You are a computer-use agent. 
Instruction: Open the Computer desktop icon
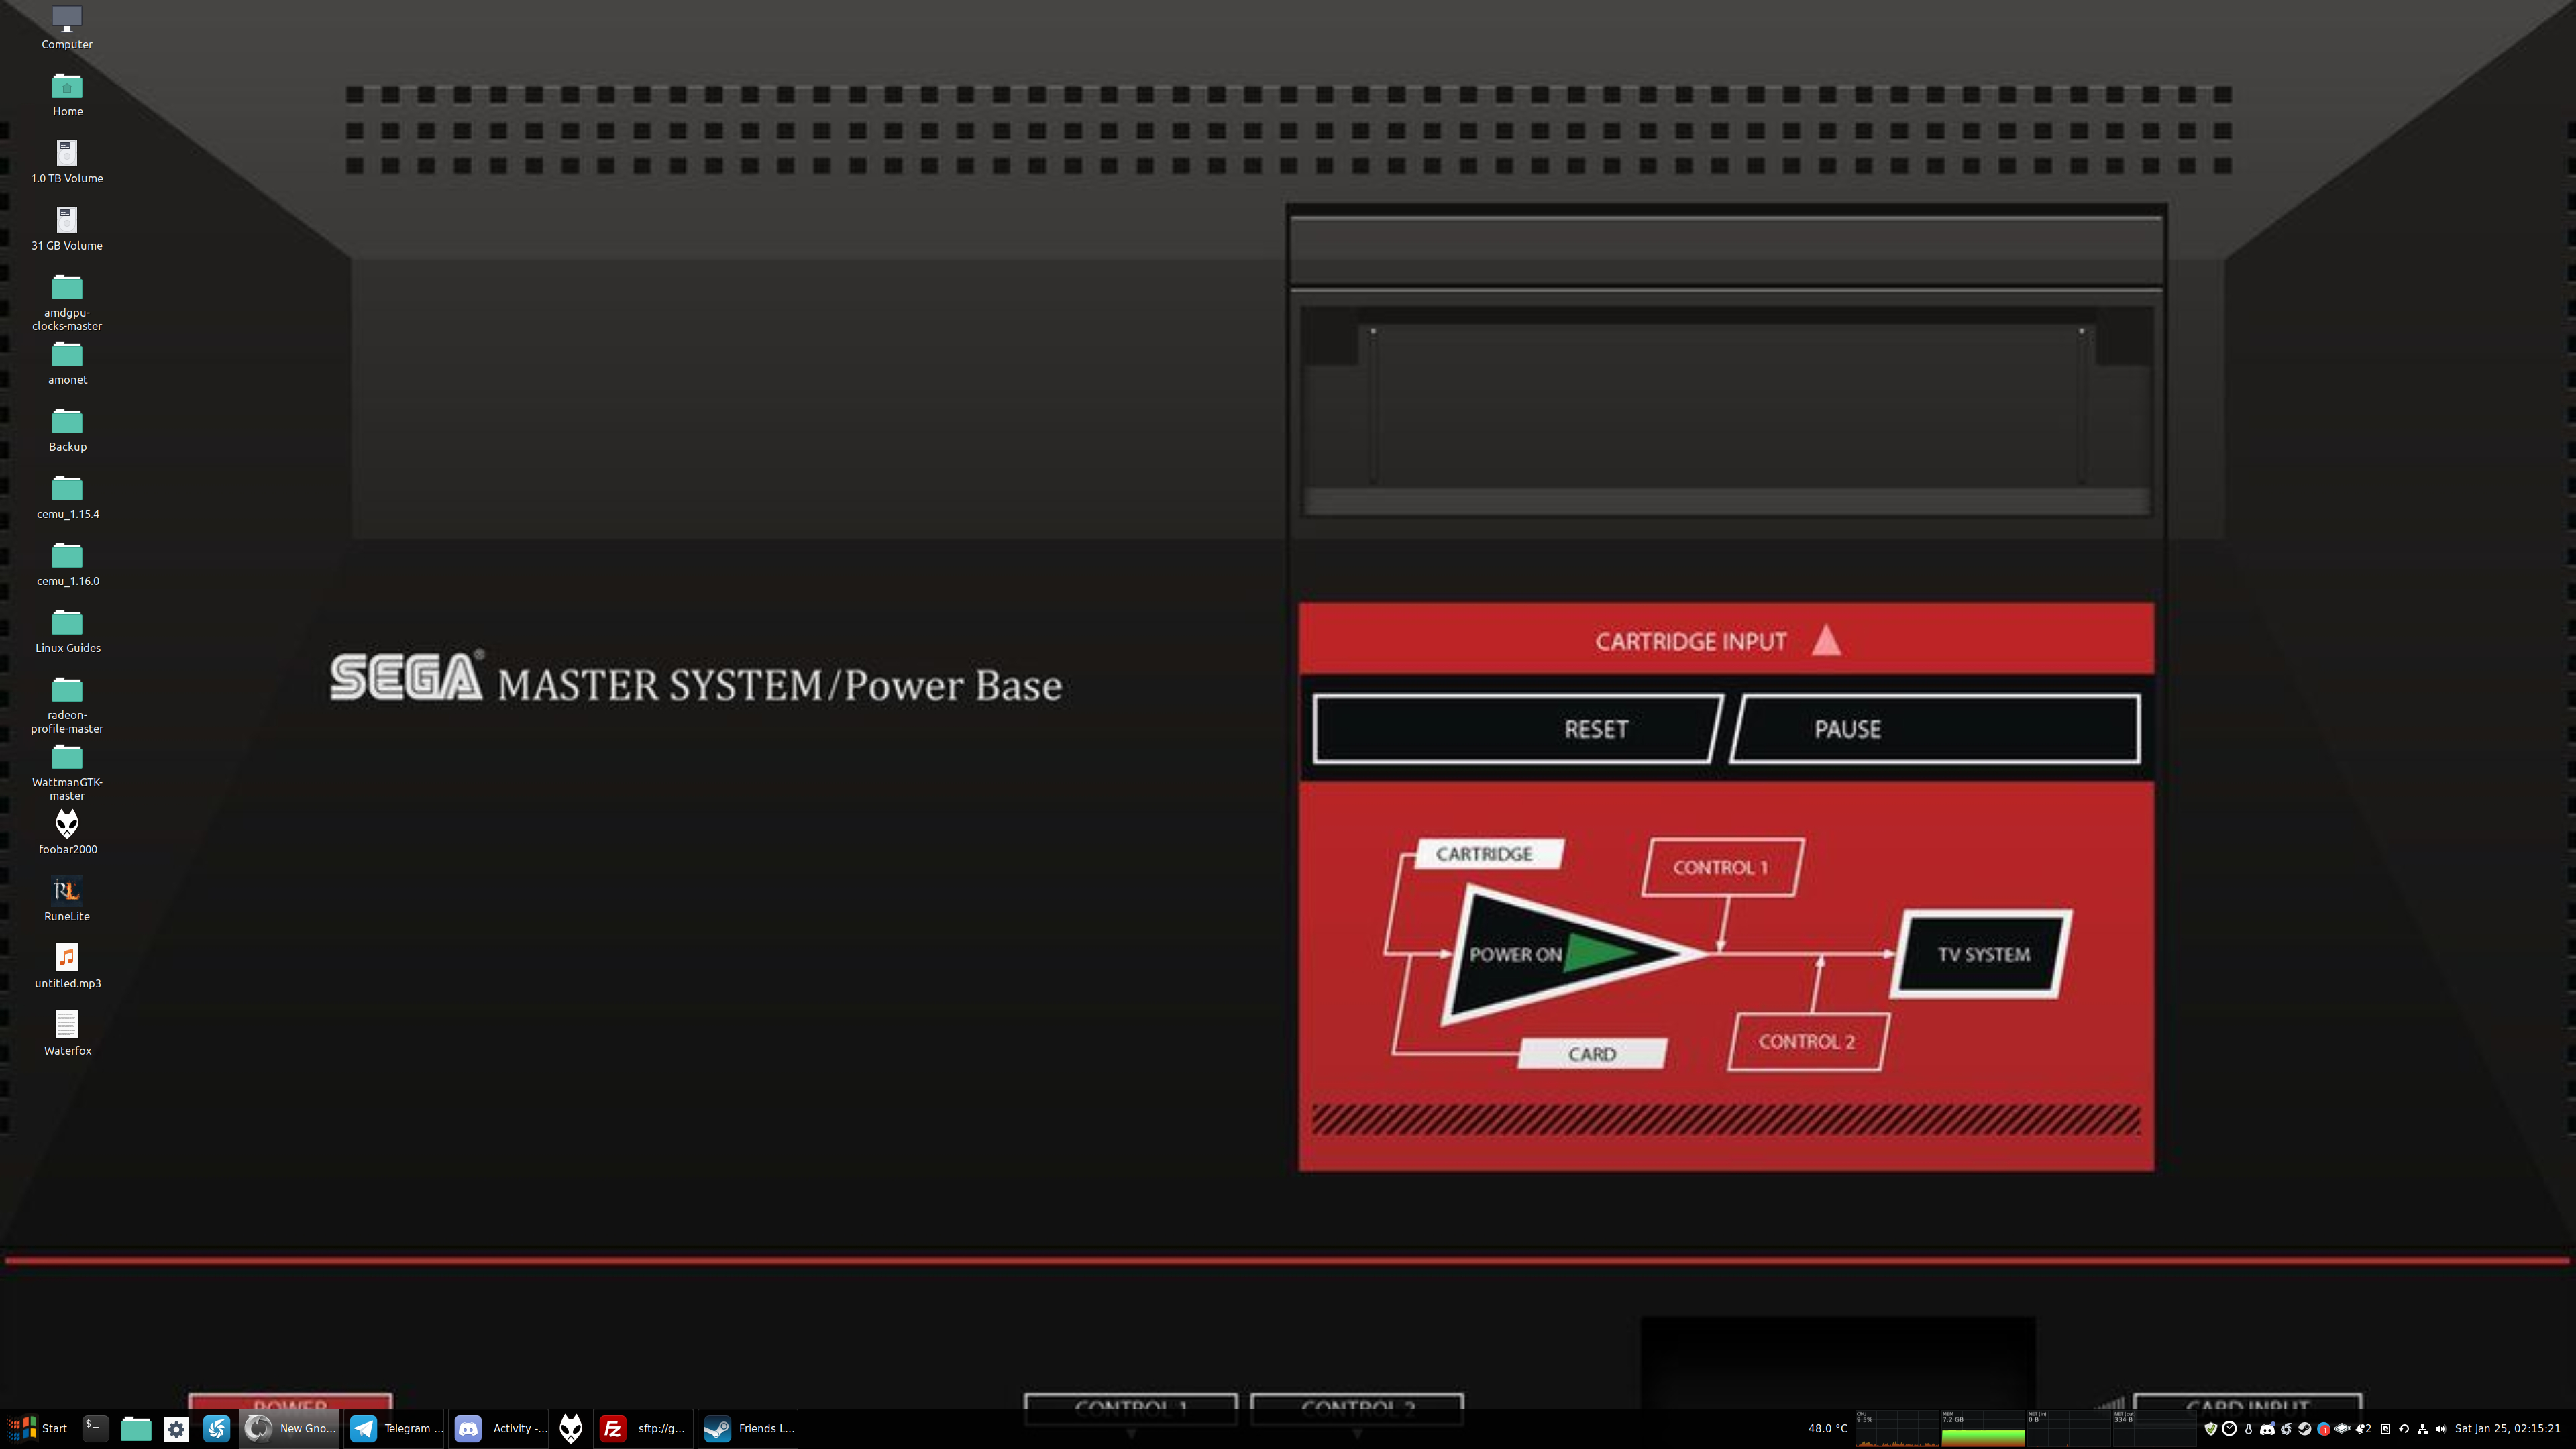click(x=67, y=27)
